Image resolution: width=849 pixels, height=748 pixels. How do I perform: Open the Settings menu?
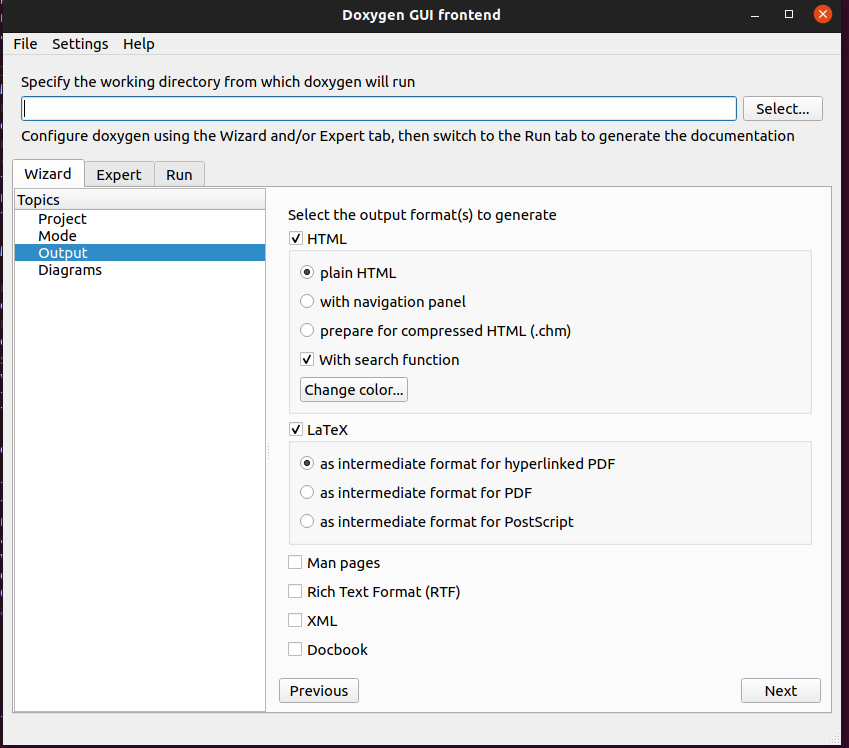click(x=80, y=44)
